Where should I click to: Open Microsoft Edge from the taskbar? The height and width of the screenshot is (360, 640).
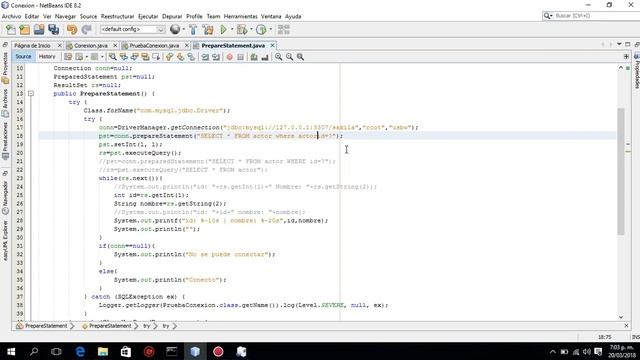coord(80,351)
